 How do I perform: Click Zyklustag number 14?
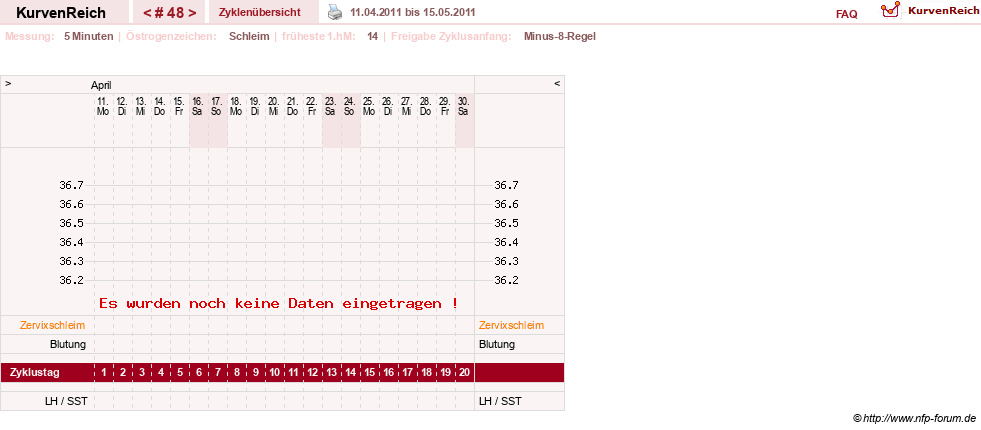(350, 372)
